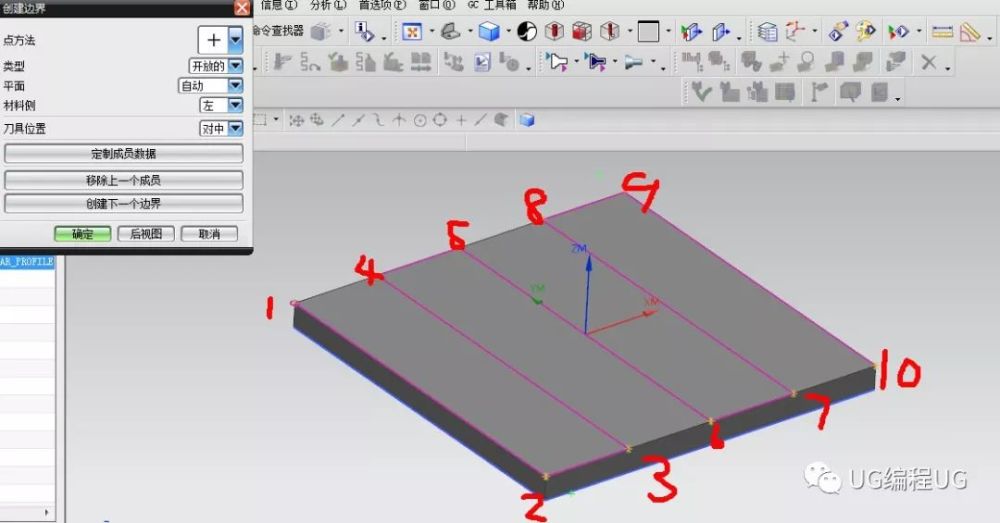The height and width of the screenshot is (523, 1000).
Task: Open the 信息(I) menu
Action: click(x=279, y=5)
